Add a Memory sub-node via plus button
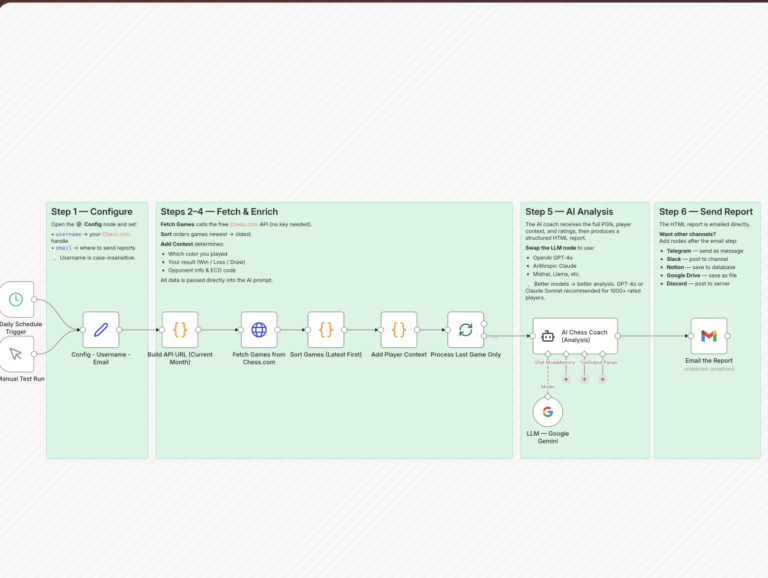The image size is (768, 578). click(x=566, y=379)
